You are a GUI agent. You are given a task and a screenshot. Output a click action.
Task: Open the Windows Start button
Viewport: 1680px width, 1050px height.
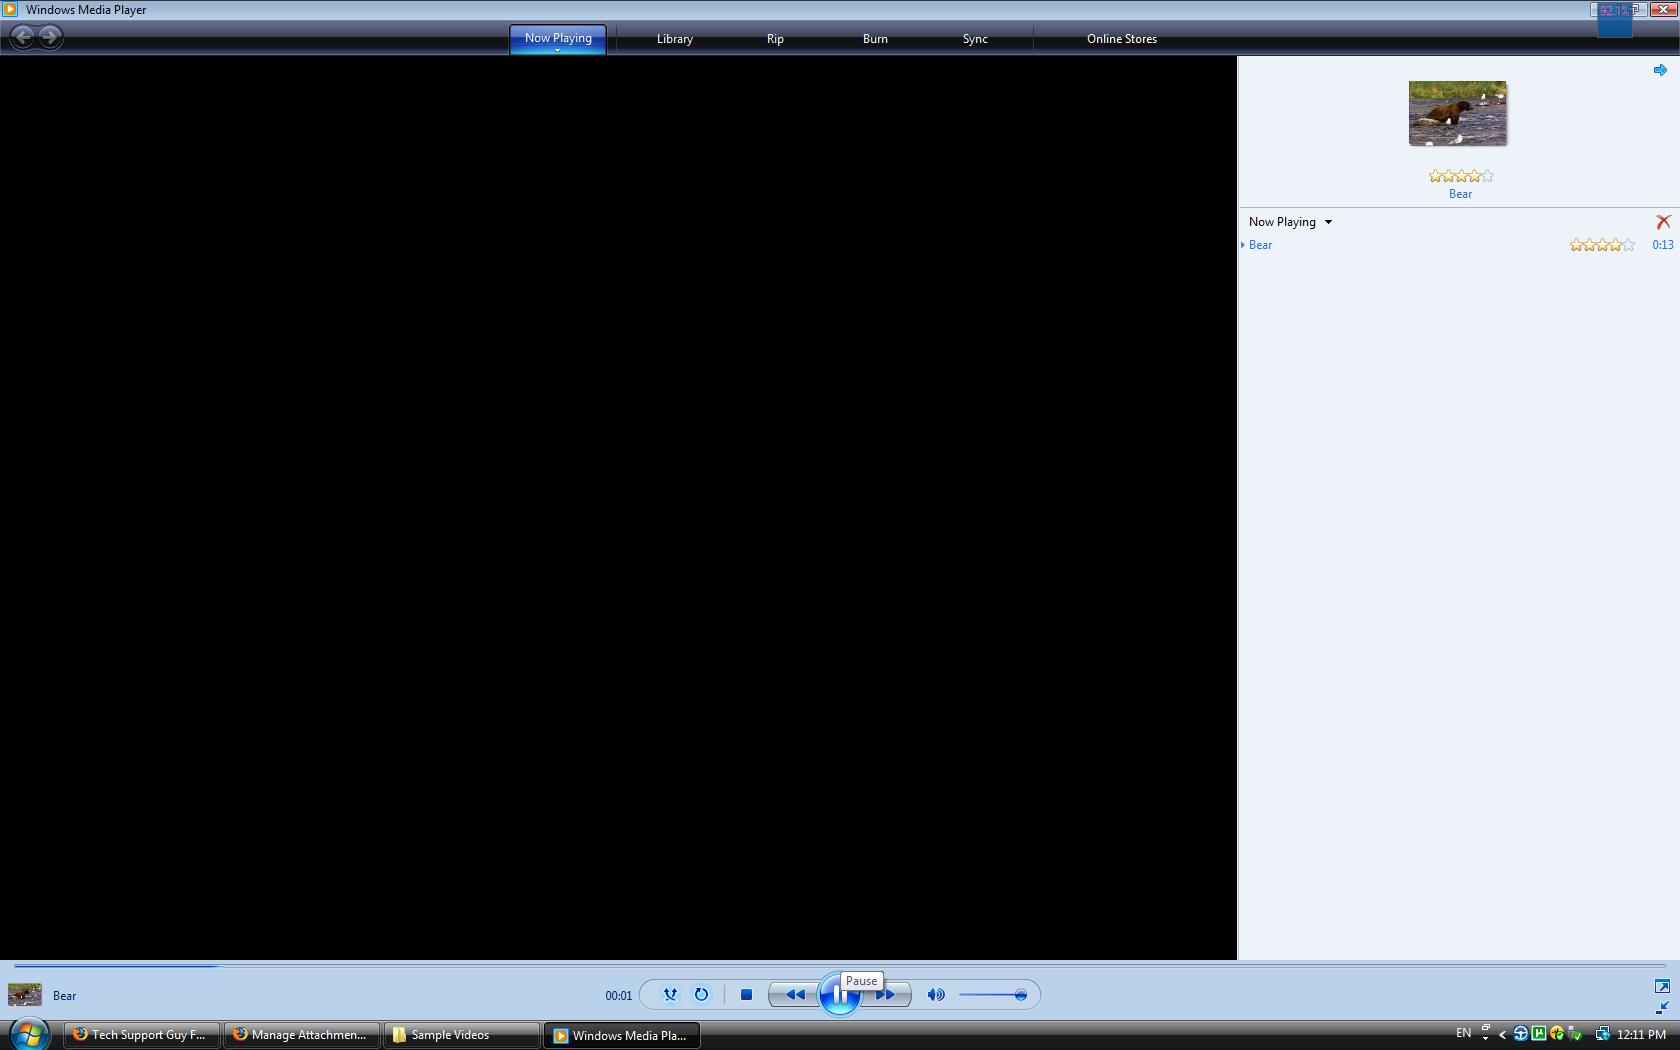pyautogui.click(x=29, y=1034)
